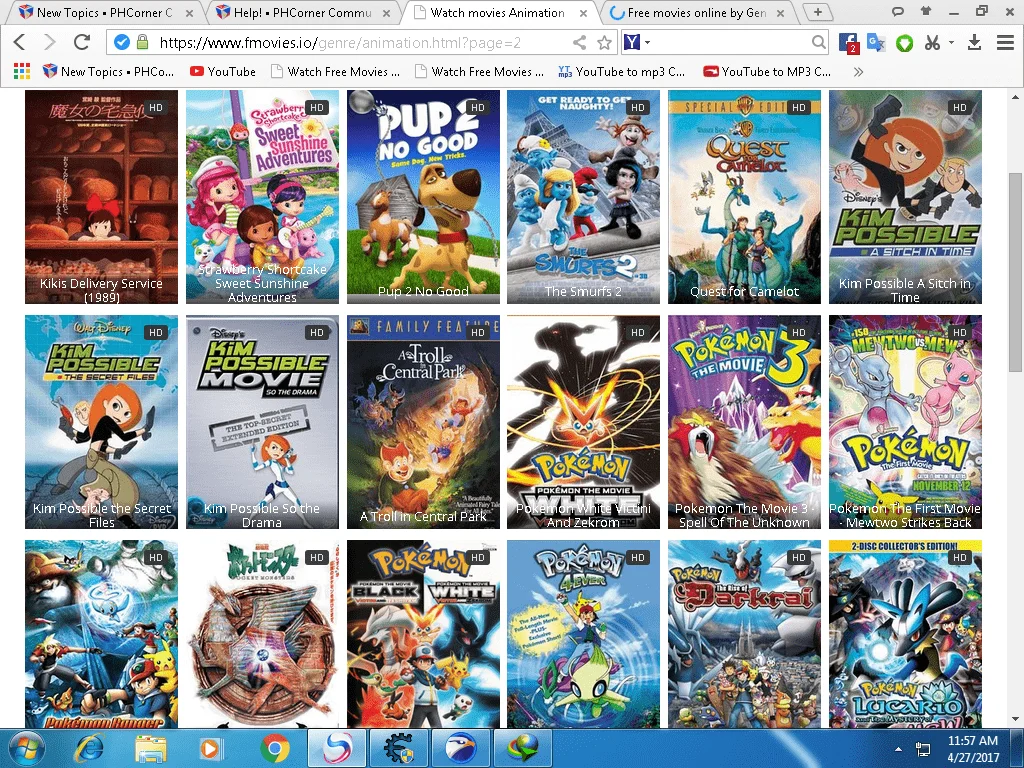Open the downloads arrow icon
This screenshot has height=768, width=1024.
pos(974,42)
